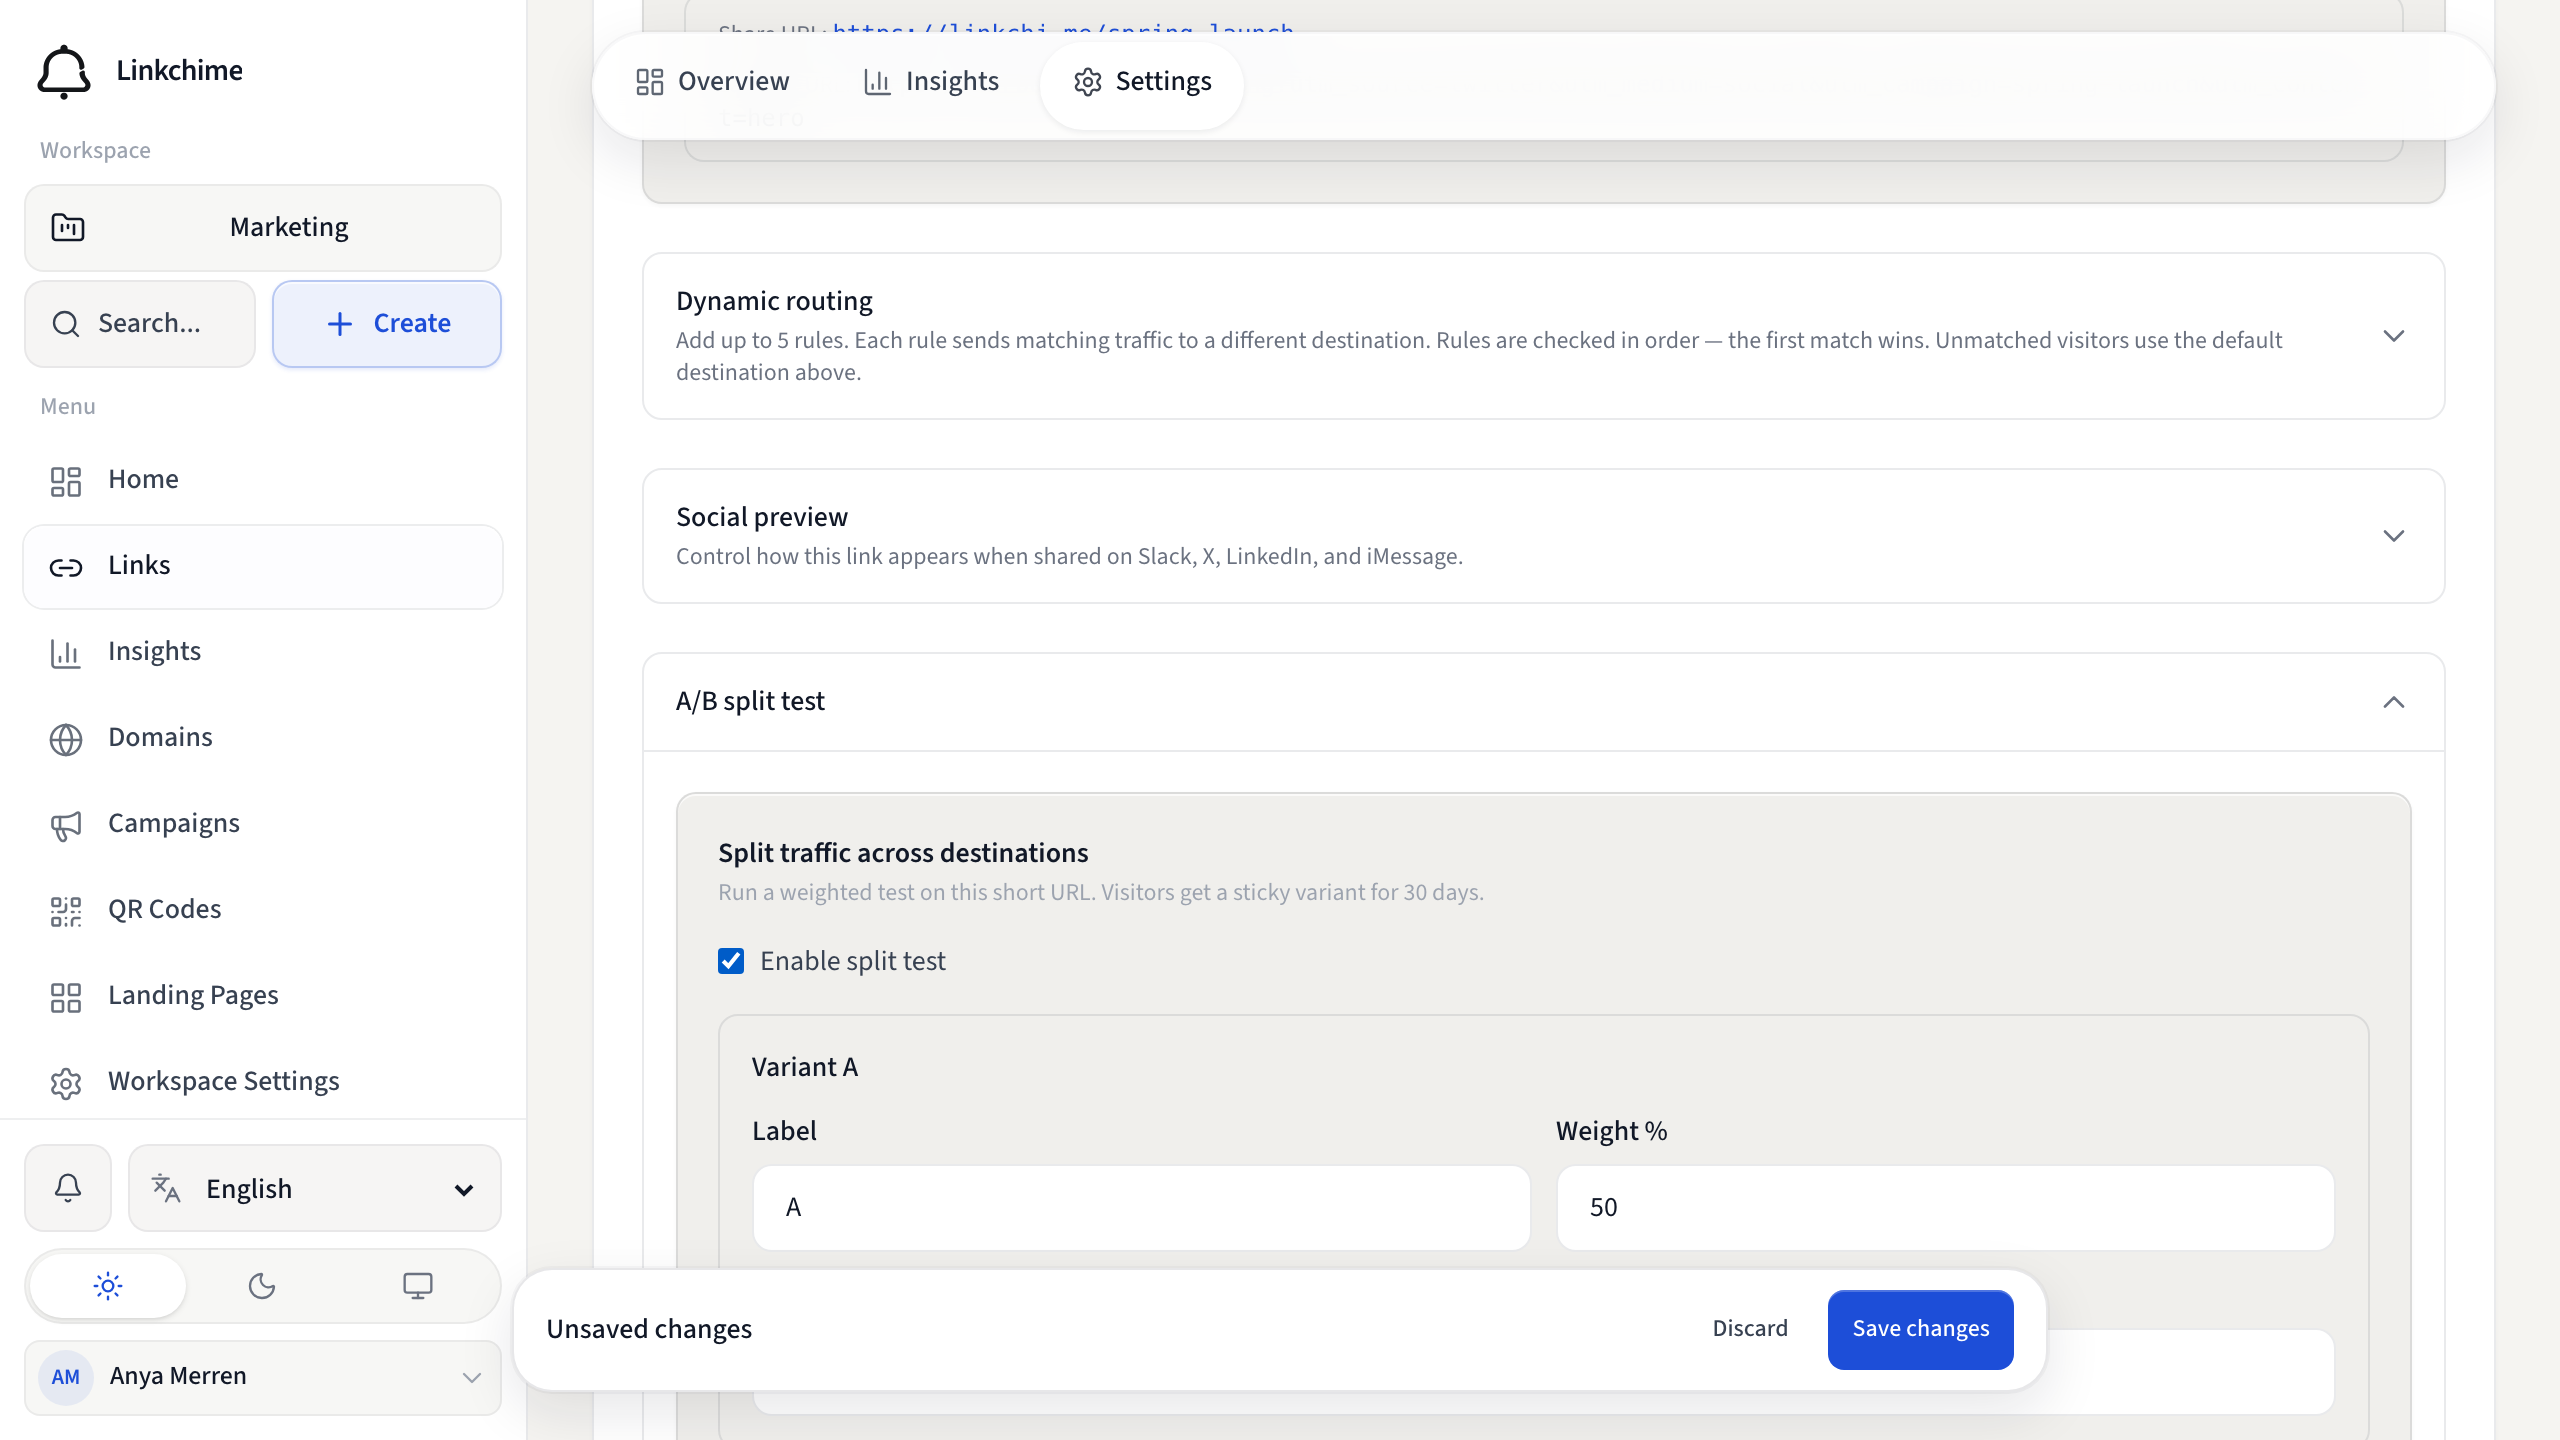Click the Variant A Weight % field
This screenshot has height=1440, width=2560.
(1945, 1207)
